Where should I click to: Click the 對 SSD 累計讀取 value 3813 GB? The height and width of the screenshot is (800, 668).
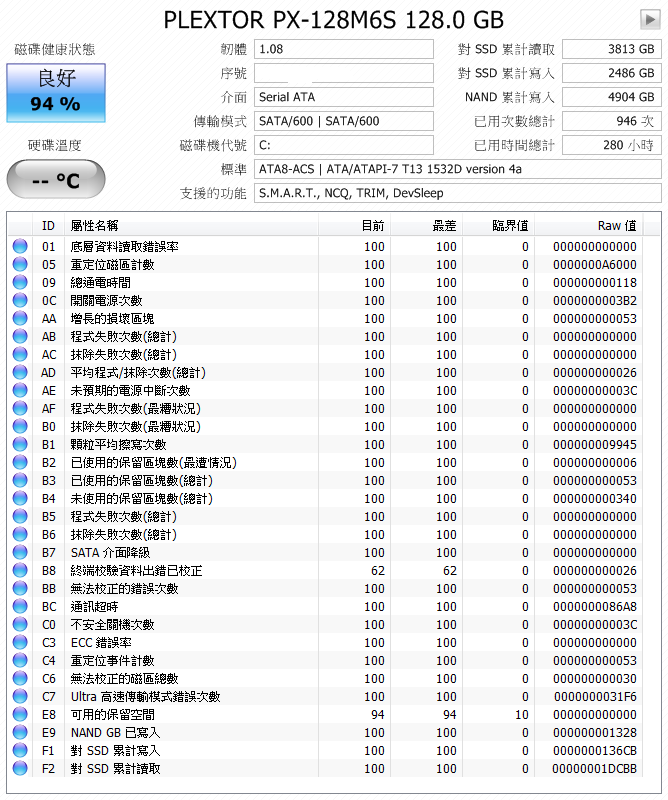(612, 49)
